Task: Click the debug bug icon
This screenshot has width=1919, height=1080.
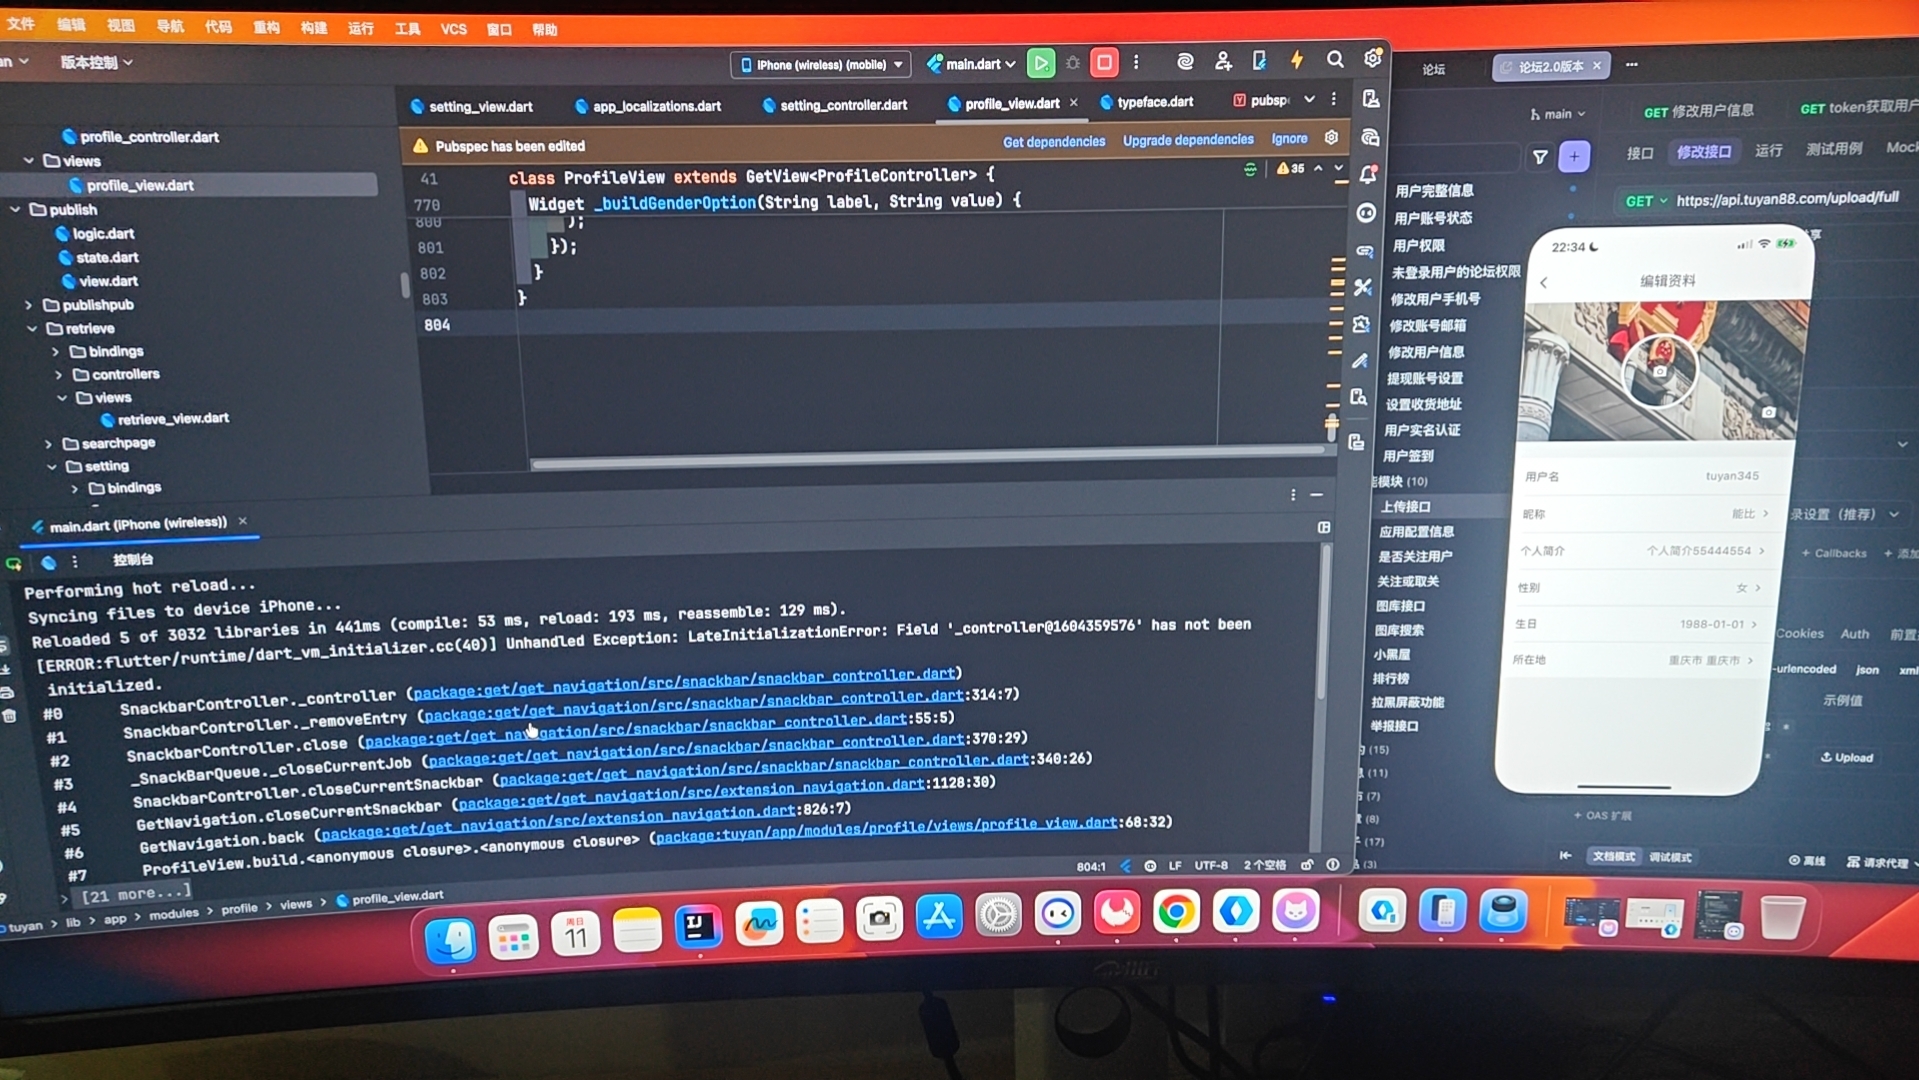Action: tap(1073, 63)
